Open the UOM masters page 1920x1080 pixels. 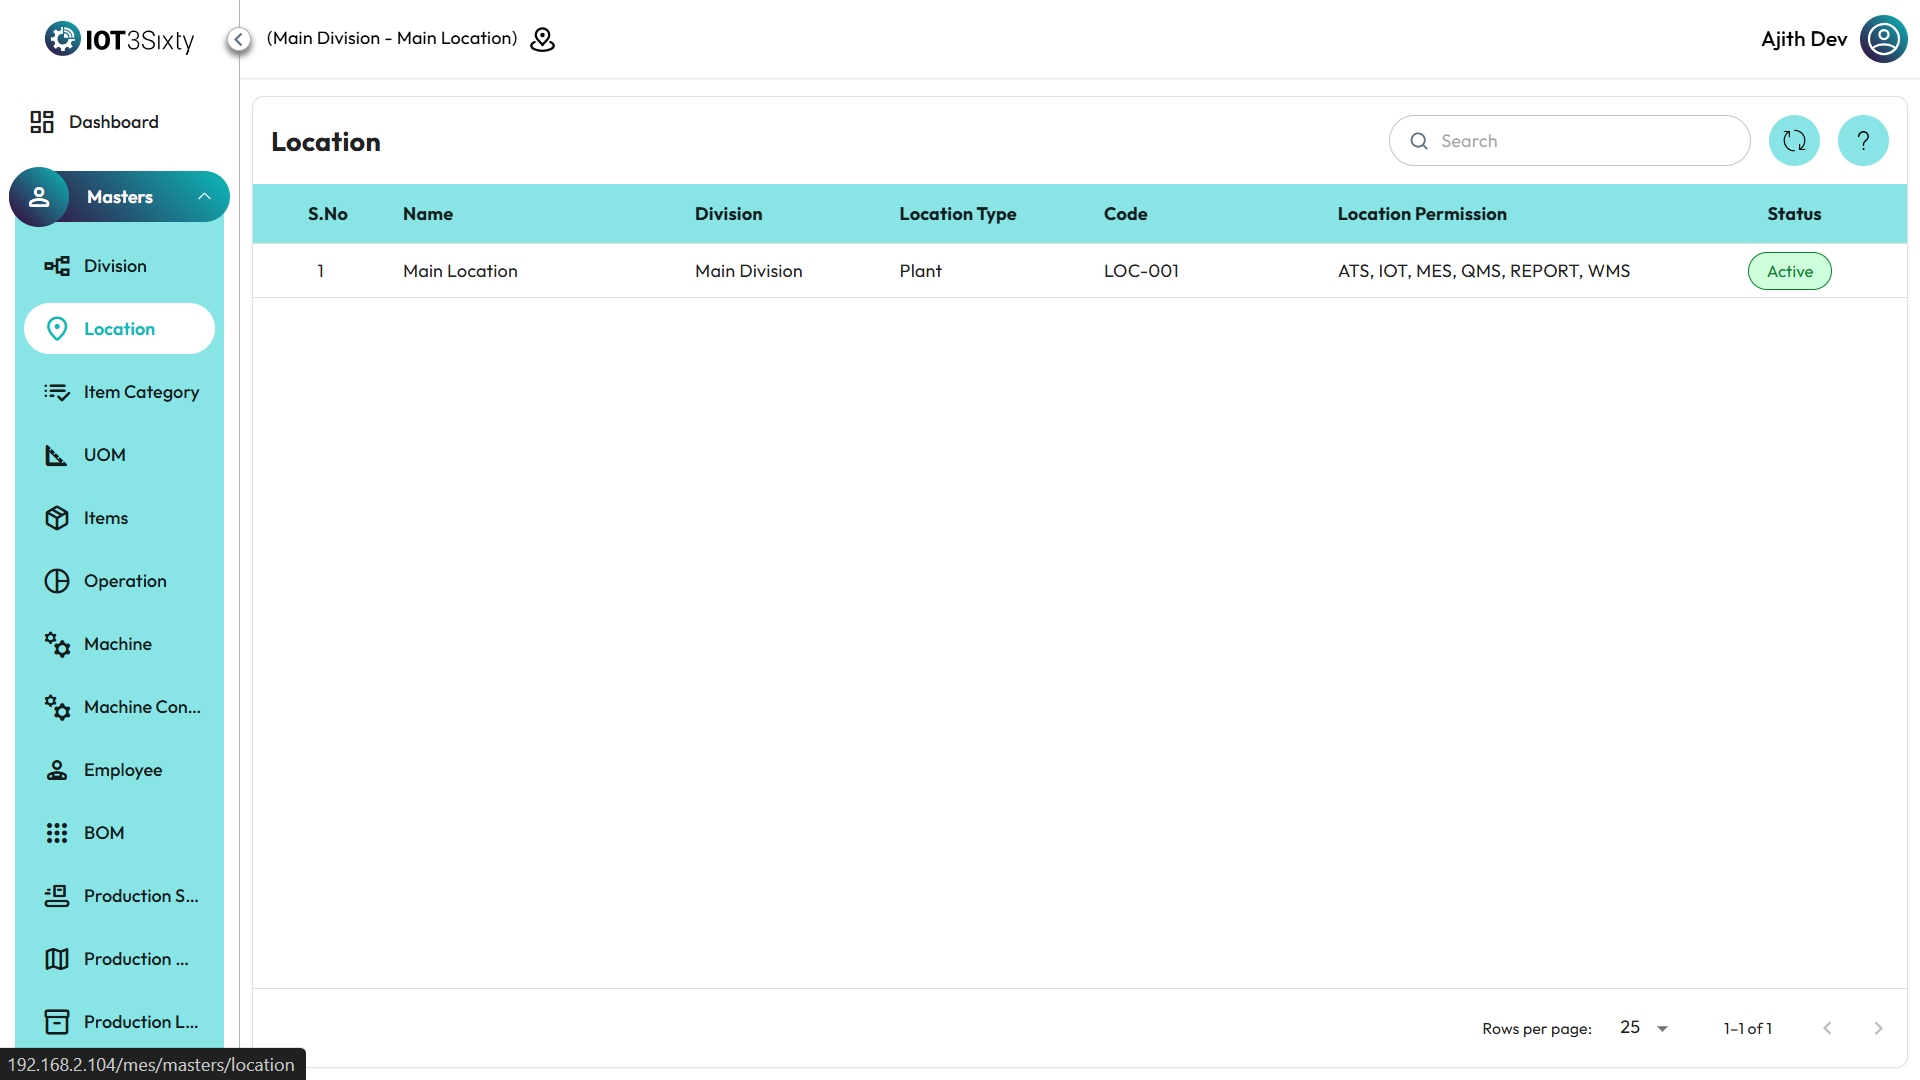(105, 455)
